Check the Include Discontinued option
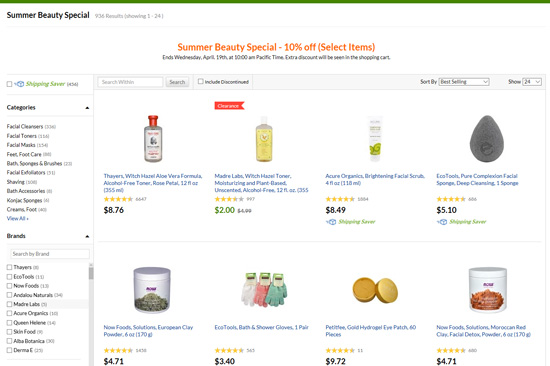This screenshot has width=550, height=366. click(201, 81)
